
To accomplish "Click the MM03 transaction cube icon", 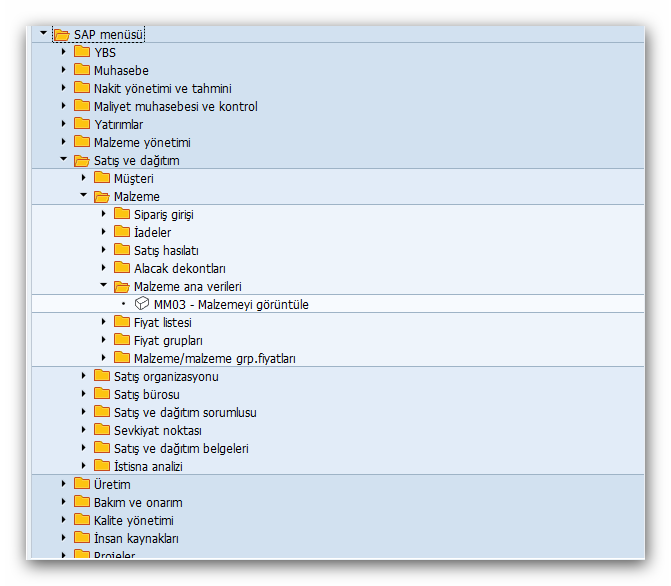I will tap(142, 303).
